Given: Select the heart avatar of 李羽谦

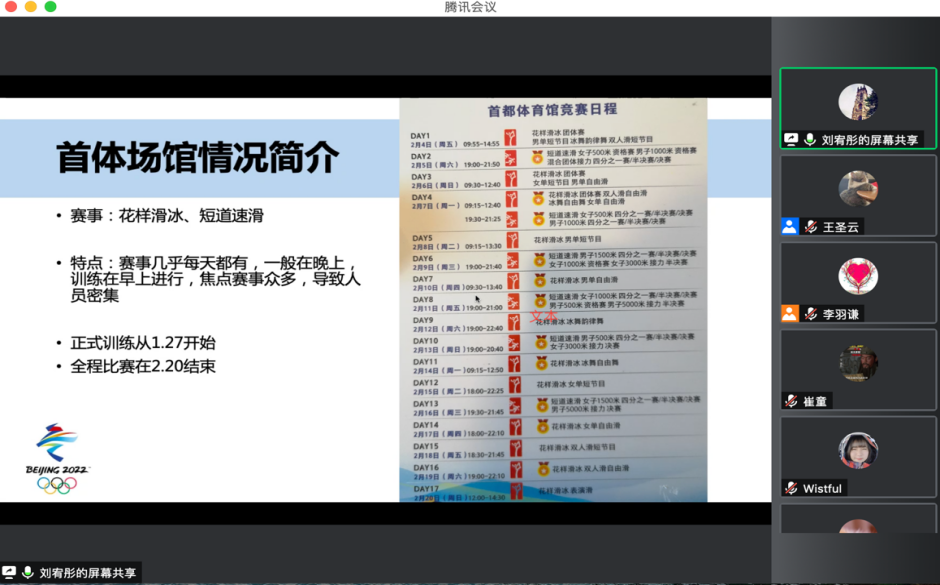Looking at the screenshot, I should (857, 276).
